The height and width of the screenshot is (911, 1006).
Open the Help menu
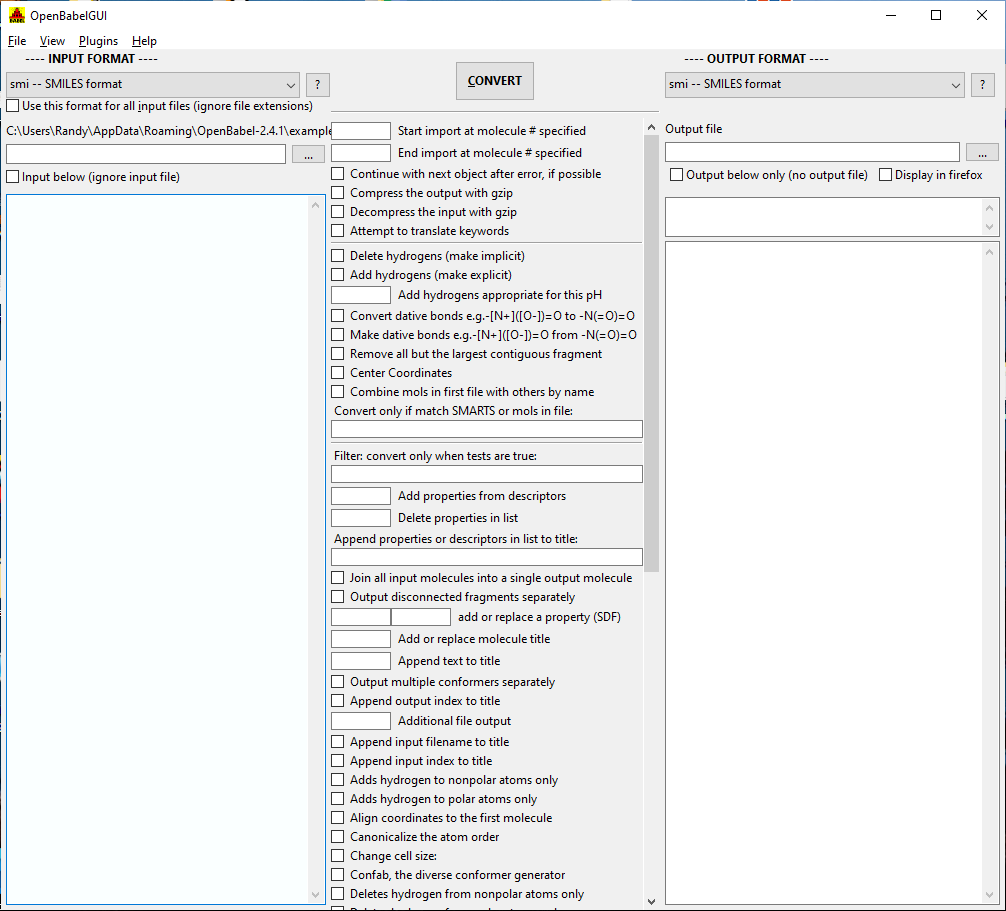(144, 41)
